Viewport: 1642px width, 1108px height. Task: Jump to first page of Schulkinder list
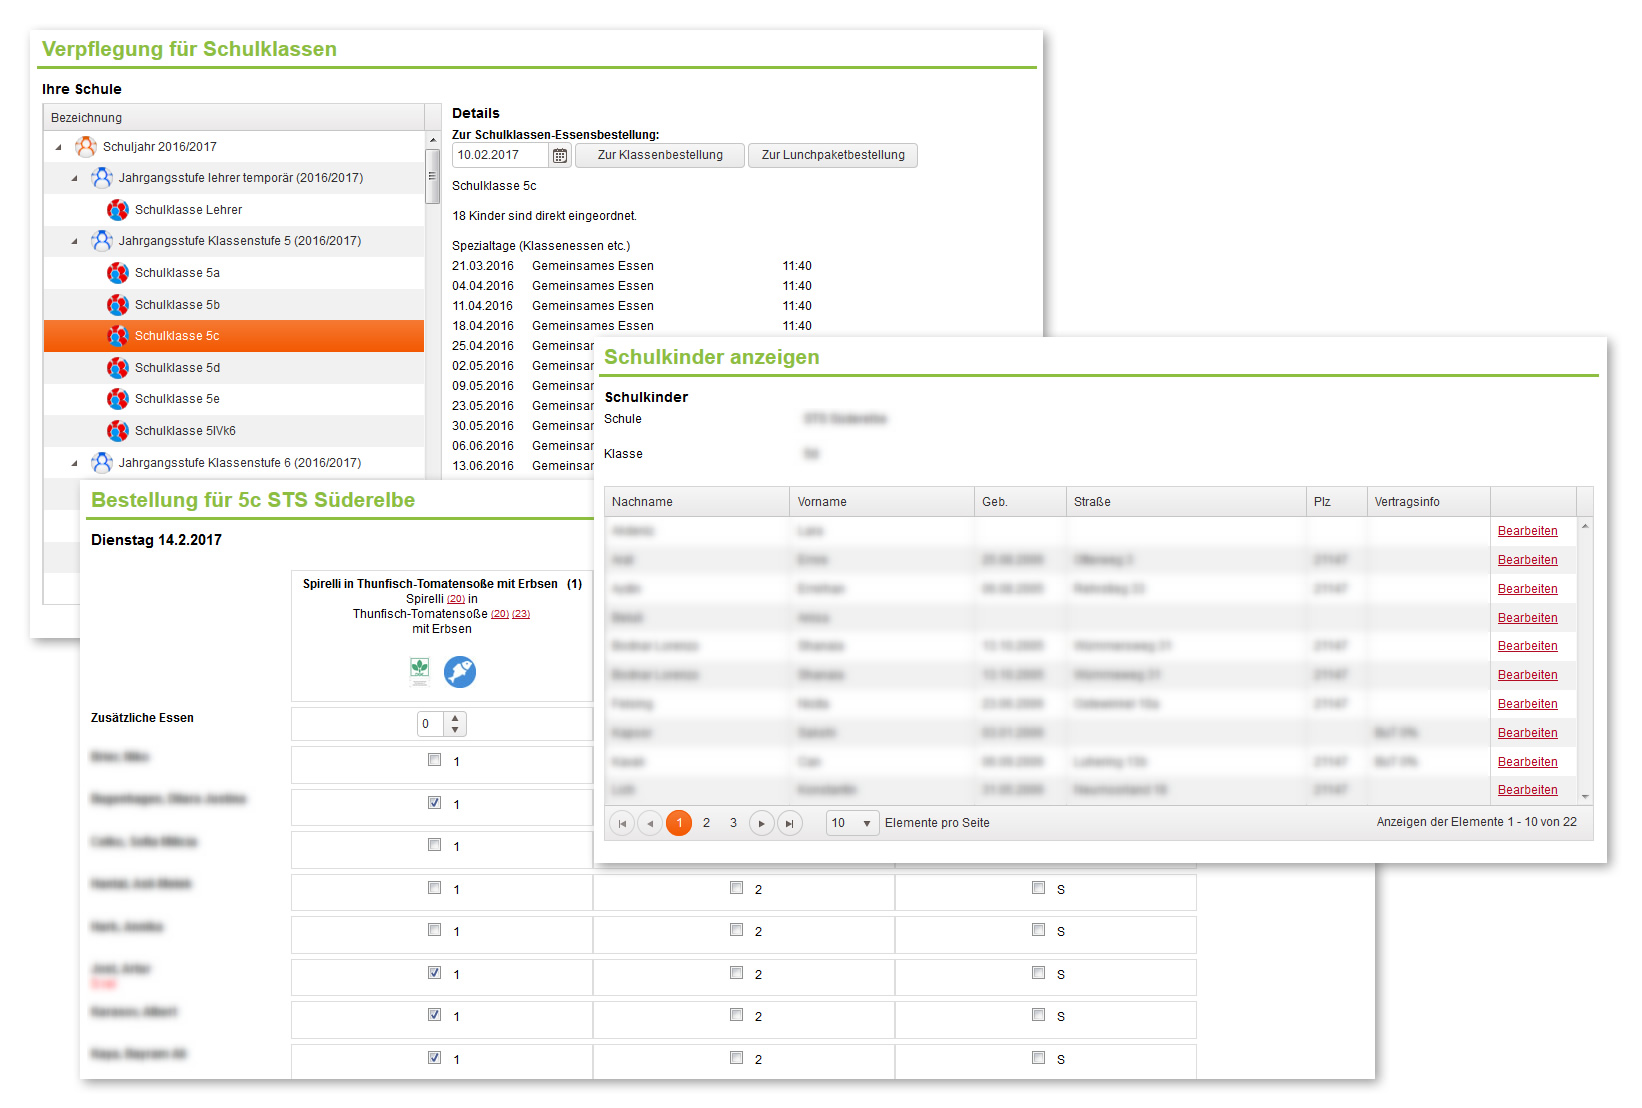pyautogui.click(x=622, y=823)
